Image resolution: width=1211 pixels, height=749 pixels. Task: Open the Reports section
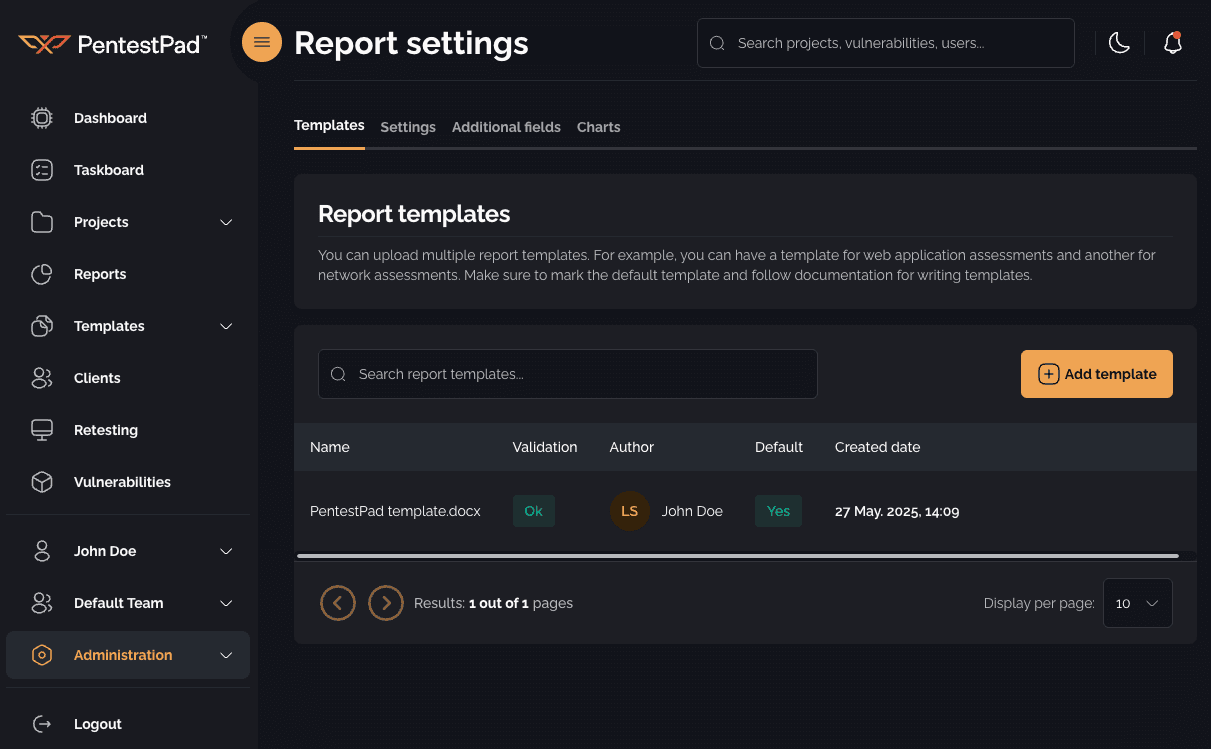tap(99, 274)
